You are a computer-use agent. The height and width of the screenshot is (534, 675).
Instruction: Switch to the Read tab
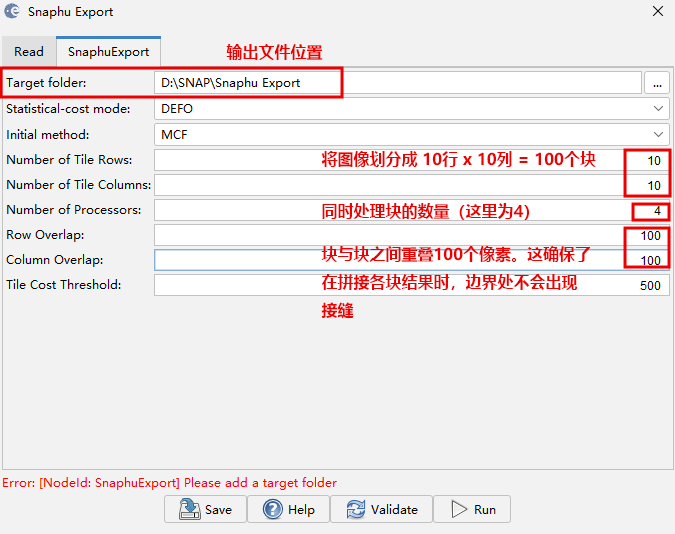point(29,52)
